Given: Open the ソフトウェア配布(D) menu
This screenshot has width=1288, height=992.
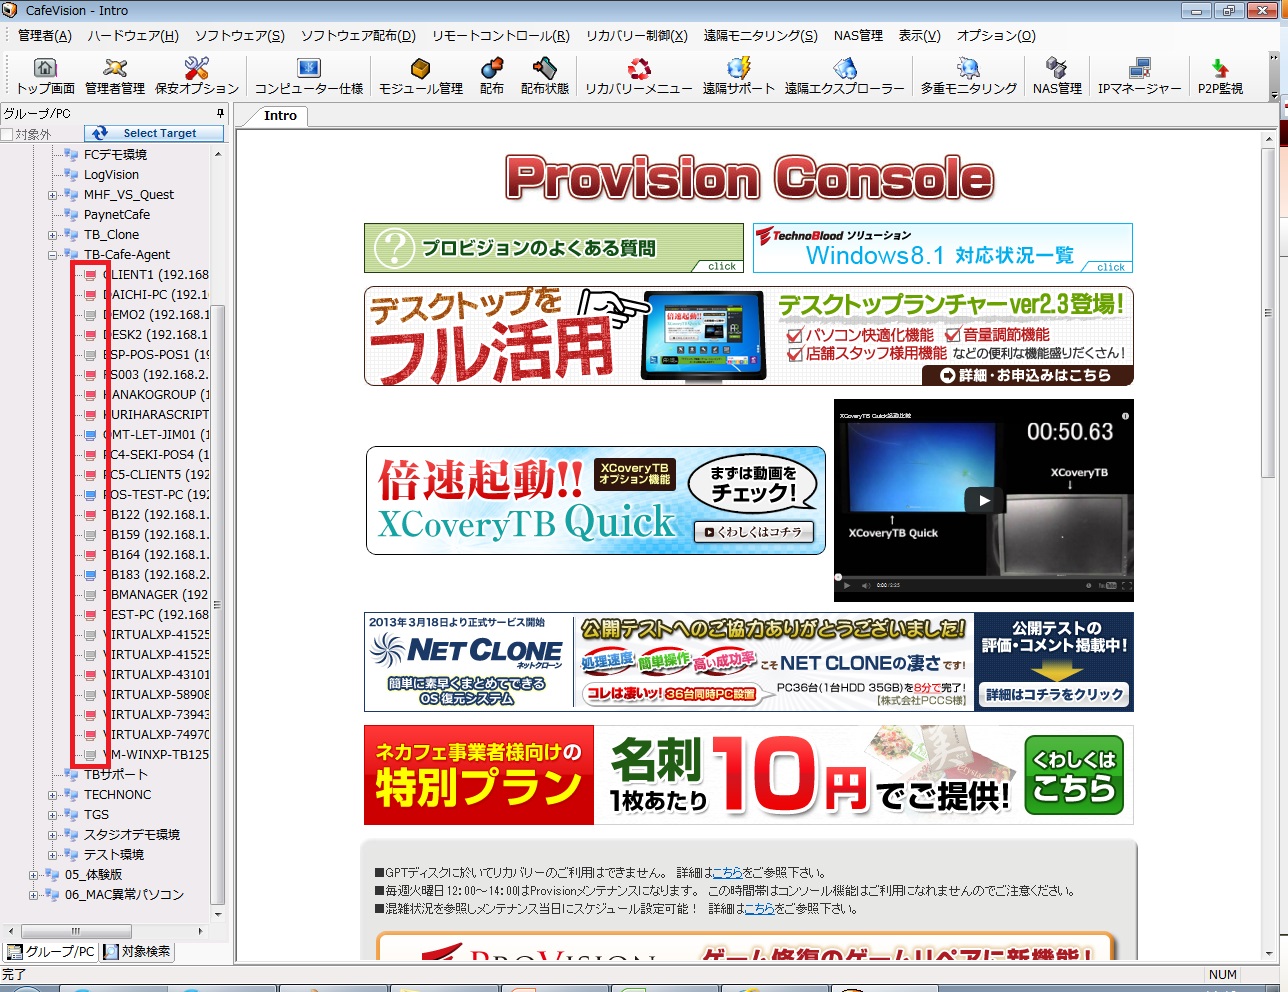Looking at the screenshot, I should click(x=358, y=35).
